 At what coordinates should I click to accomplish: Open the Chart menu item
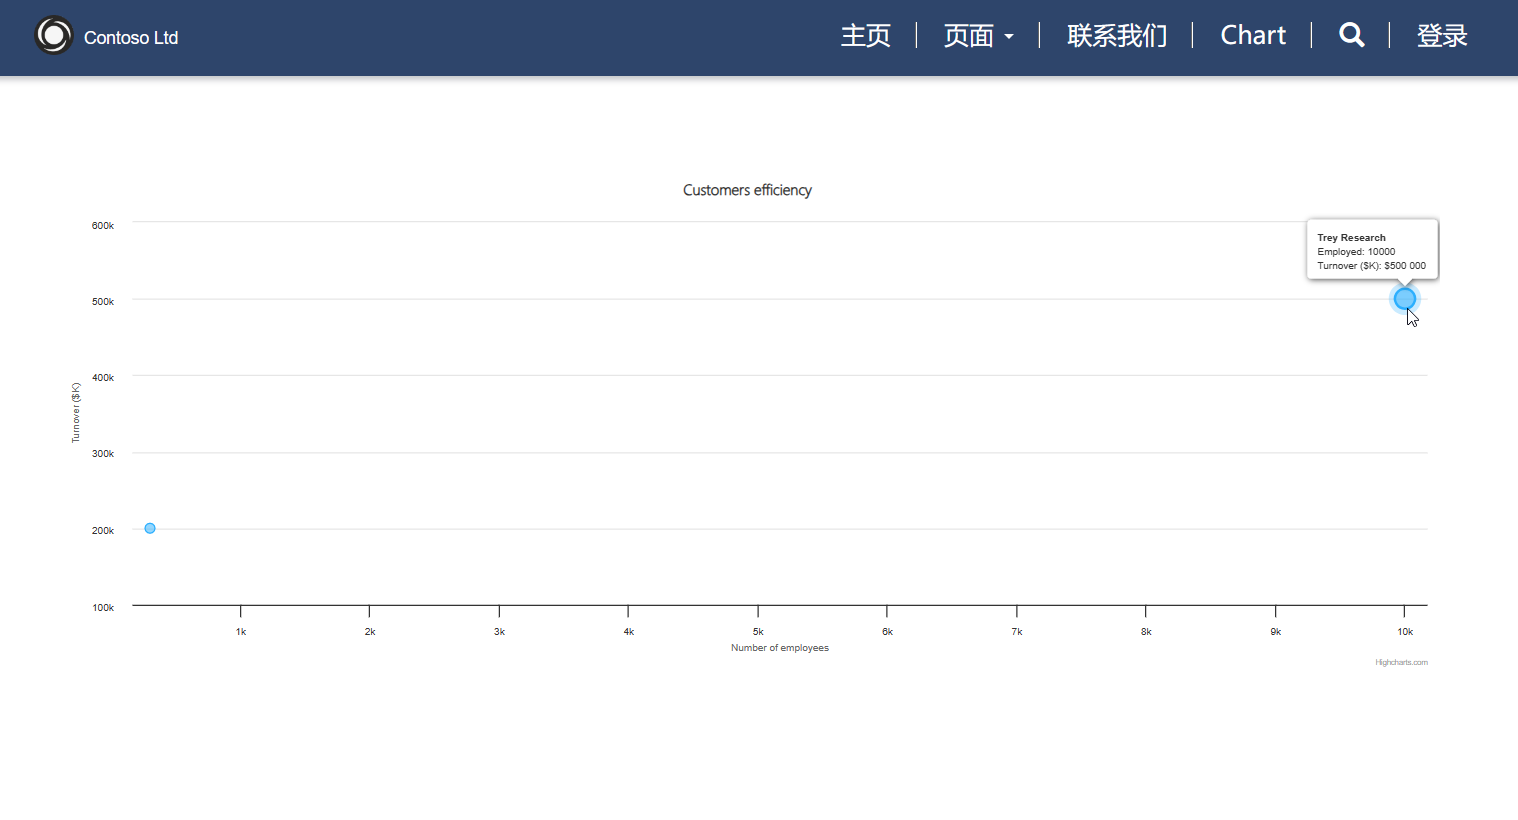point(1253,36)
